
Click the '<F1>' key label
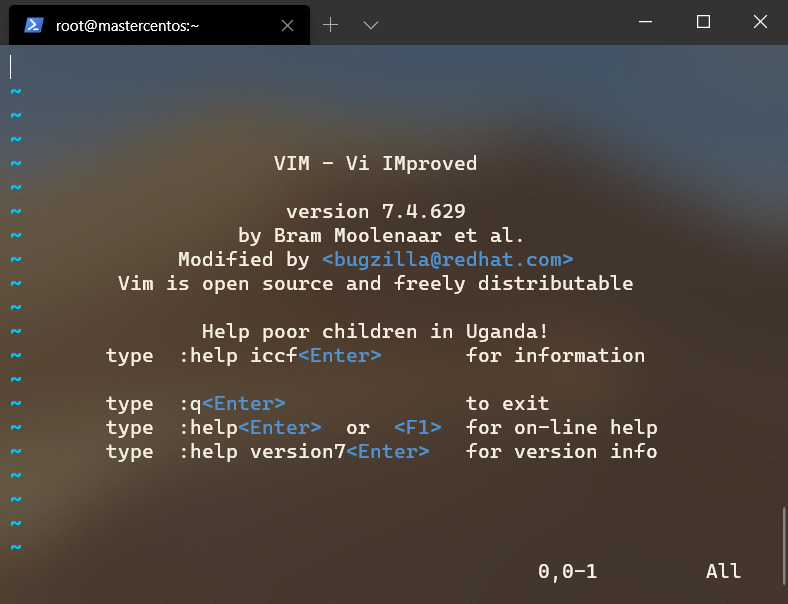(418, 428)
